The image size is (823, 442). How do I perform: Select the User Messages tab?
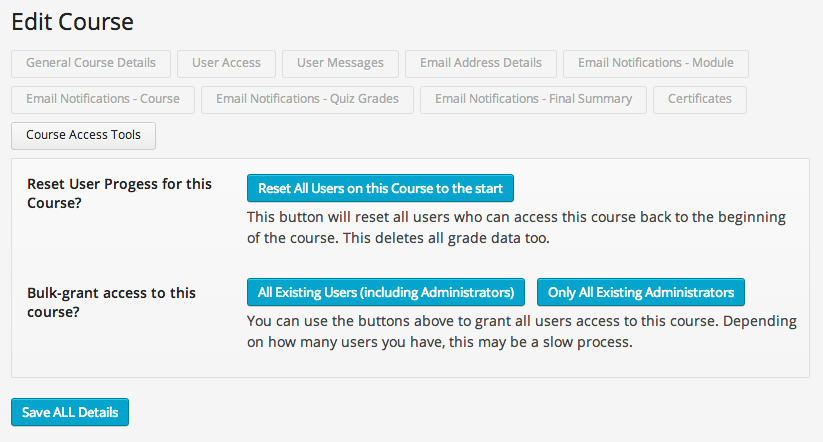340,63
